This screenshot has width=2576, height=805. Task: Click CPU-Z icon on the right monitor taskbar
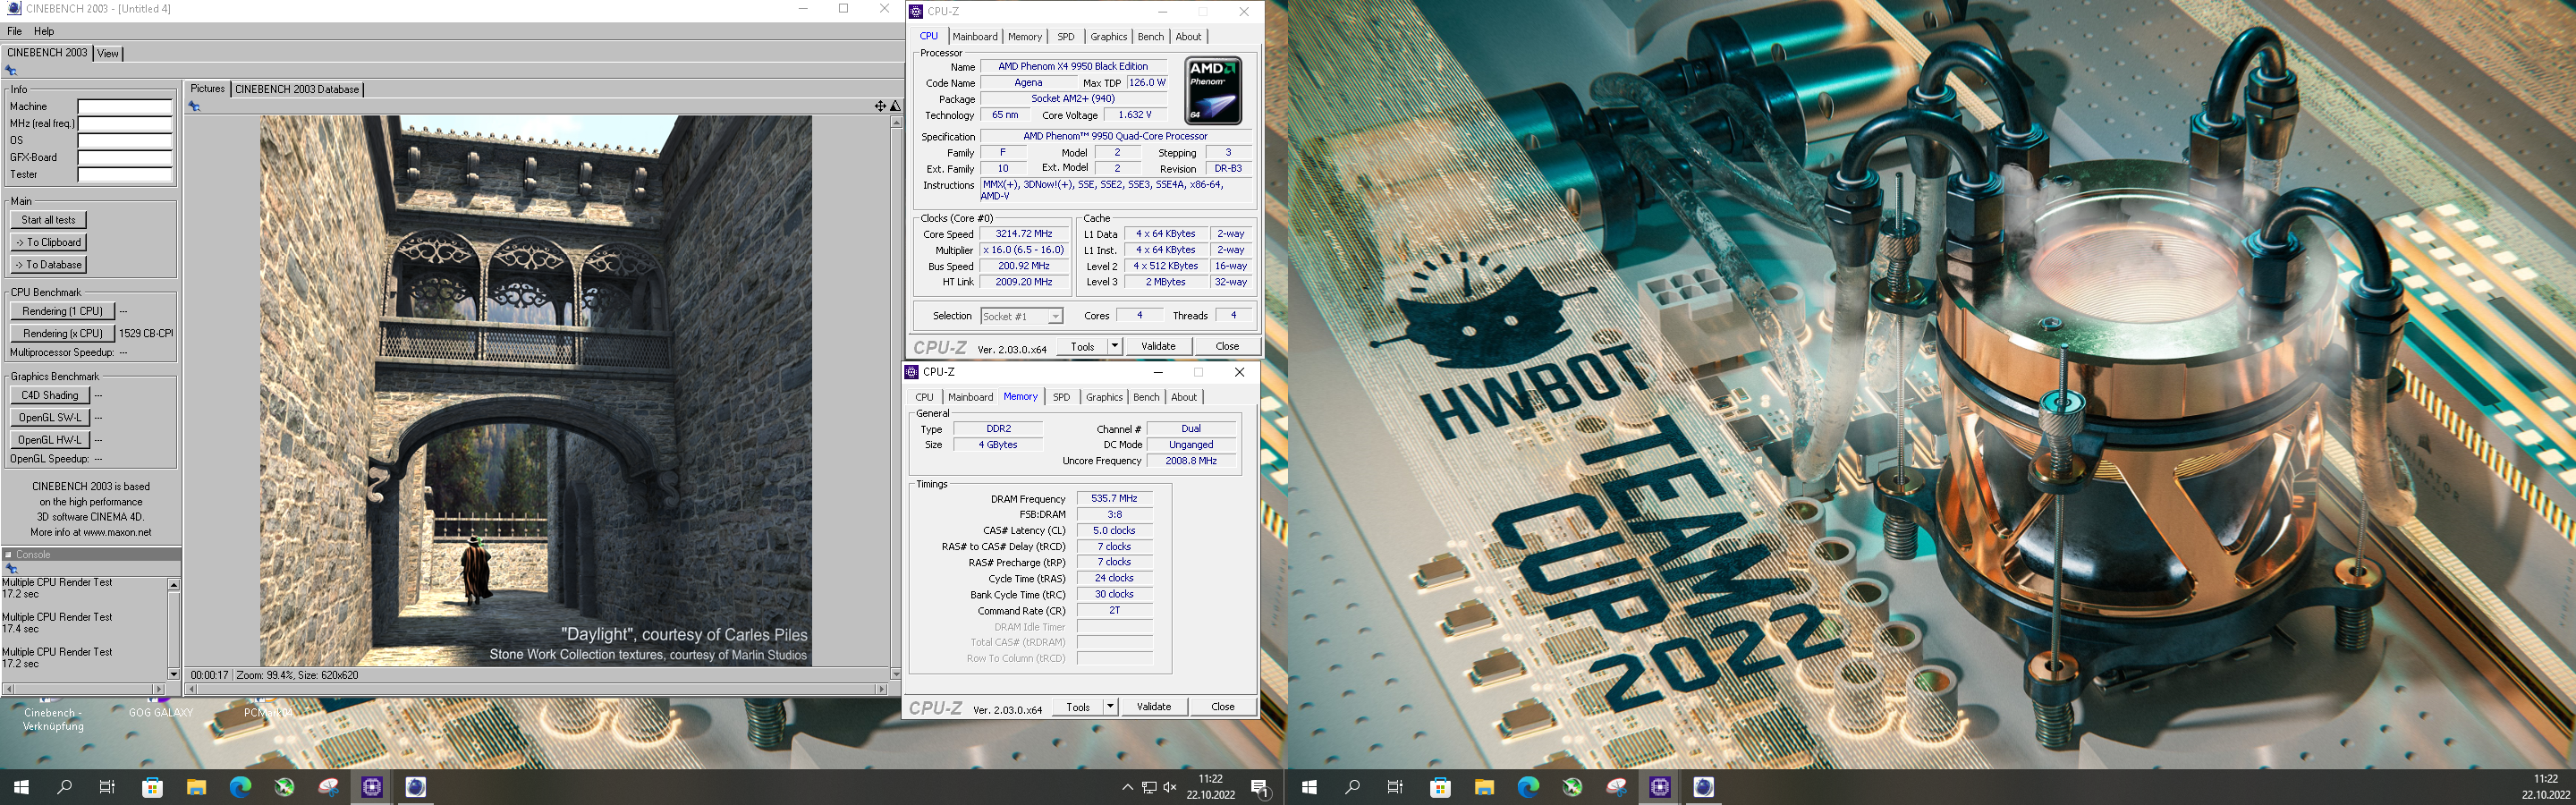(x=1660, y=787)
